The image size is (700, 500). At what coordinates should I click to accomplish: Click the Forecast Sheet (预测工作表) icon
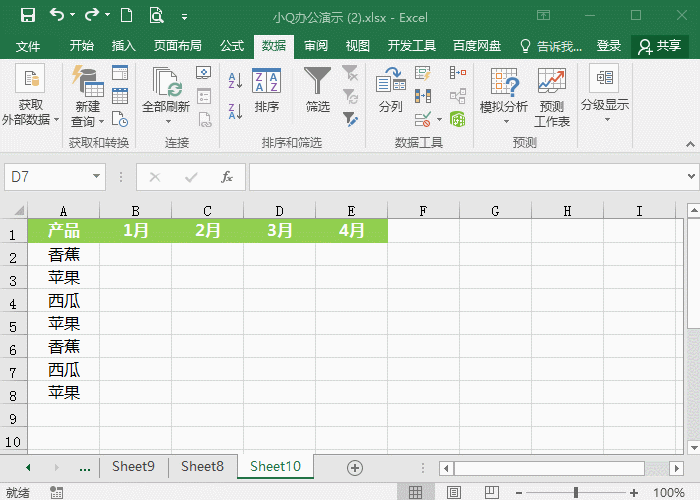[552, 95]
